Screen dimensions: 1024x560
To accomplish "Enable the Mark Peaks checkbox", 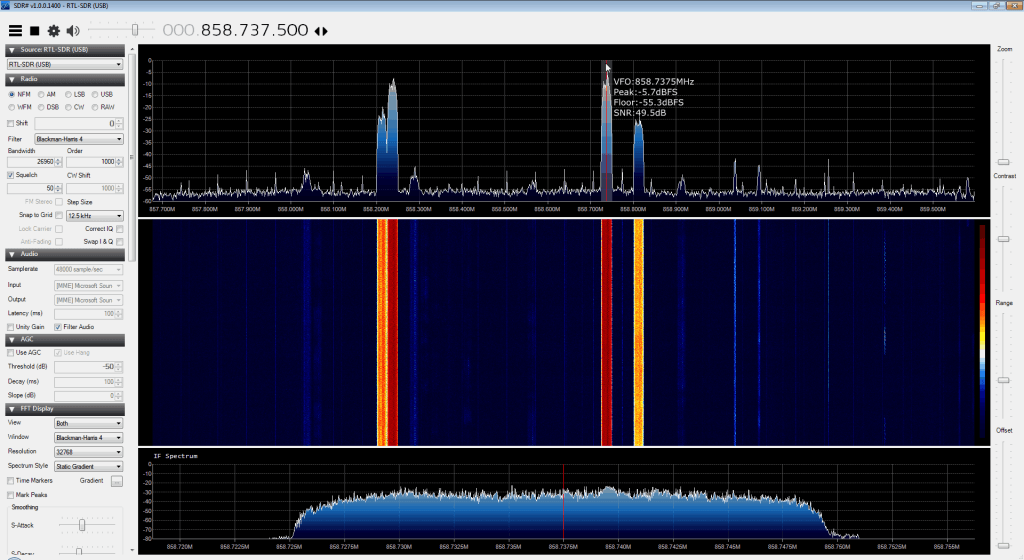I will (10, 495).
